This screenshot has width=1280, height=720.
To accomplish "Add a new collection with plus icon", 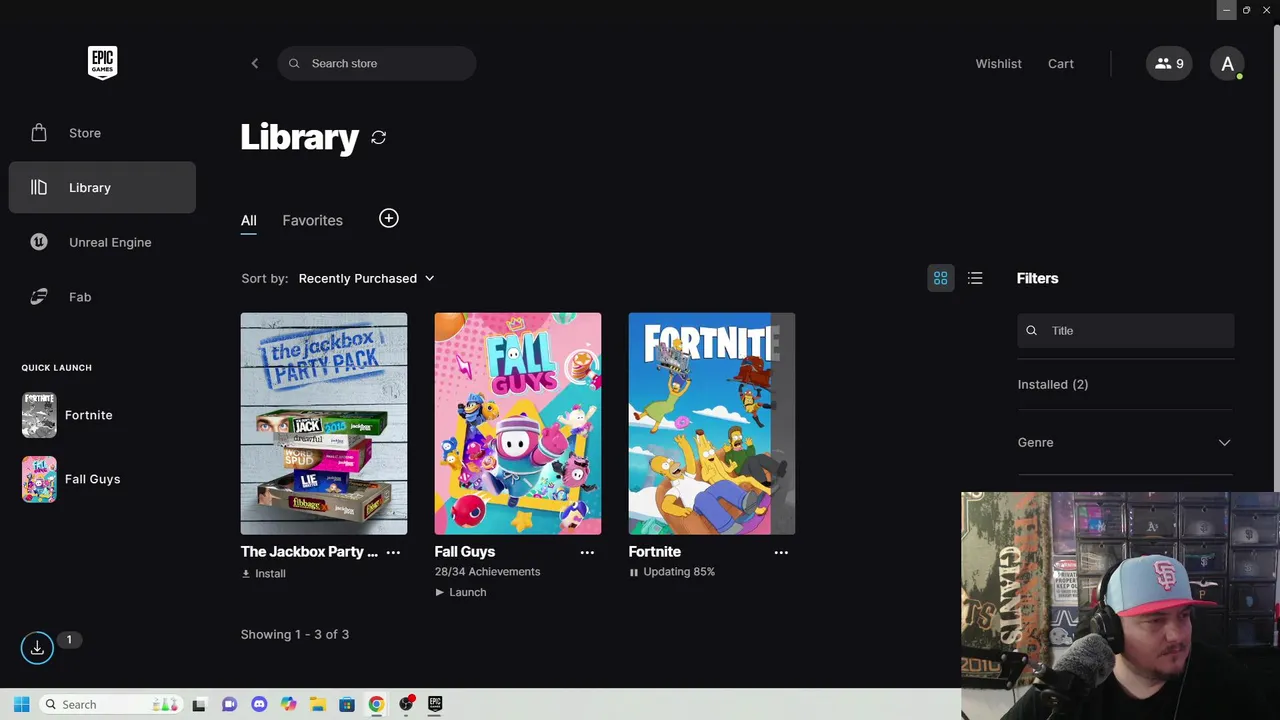I will click(389, 218).
